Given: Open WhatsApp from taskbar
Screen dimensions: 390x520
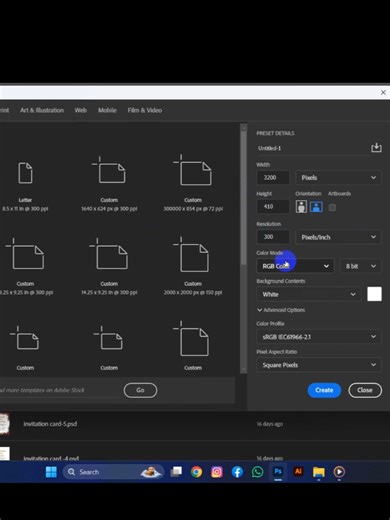Looking at the screenshot, I should [x=257, y=472].
